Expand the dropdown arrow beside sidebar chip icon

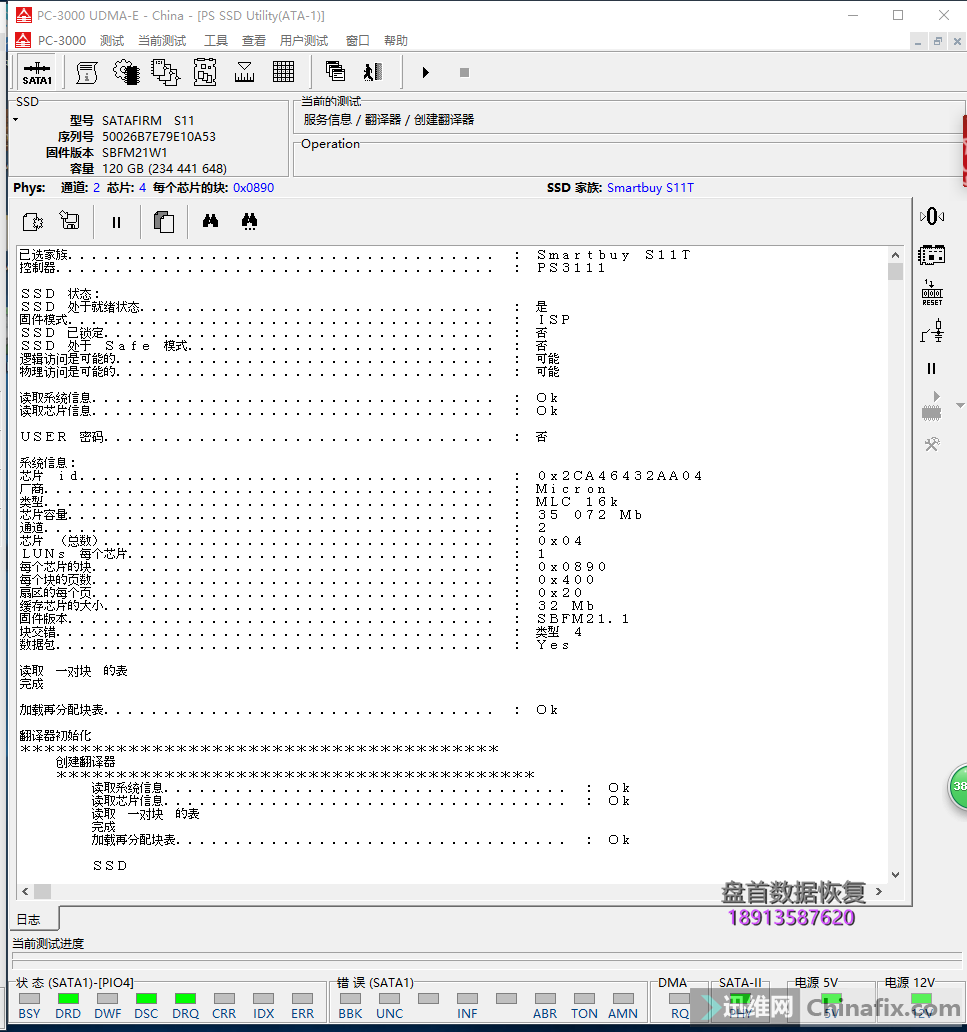960,405
